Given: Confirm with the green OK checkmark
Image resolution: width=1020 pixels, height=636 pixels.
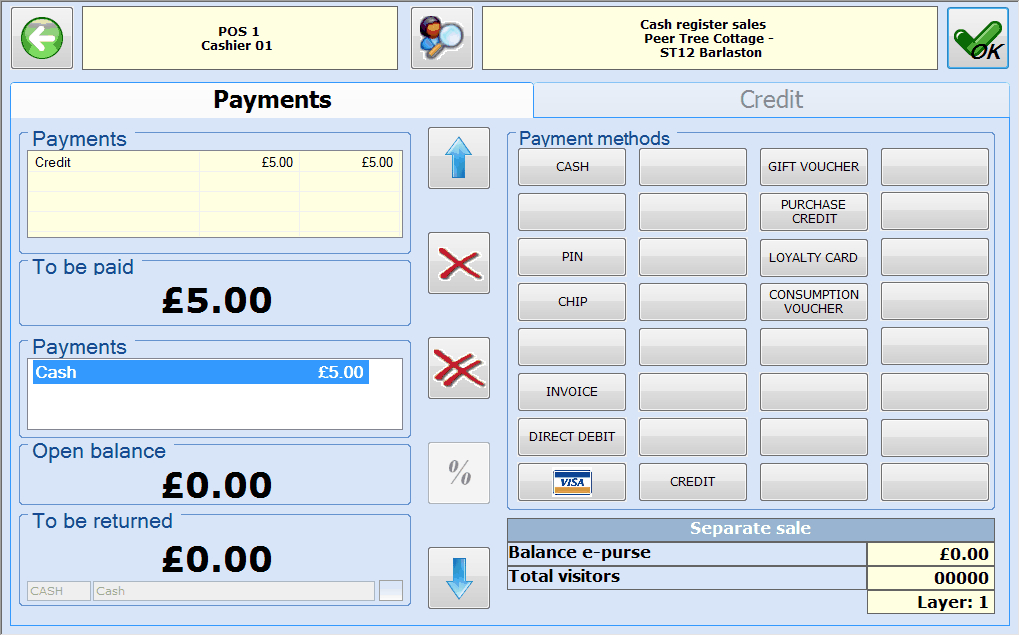Looking at the screenshot, I should (977, 39).
